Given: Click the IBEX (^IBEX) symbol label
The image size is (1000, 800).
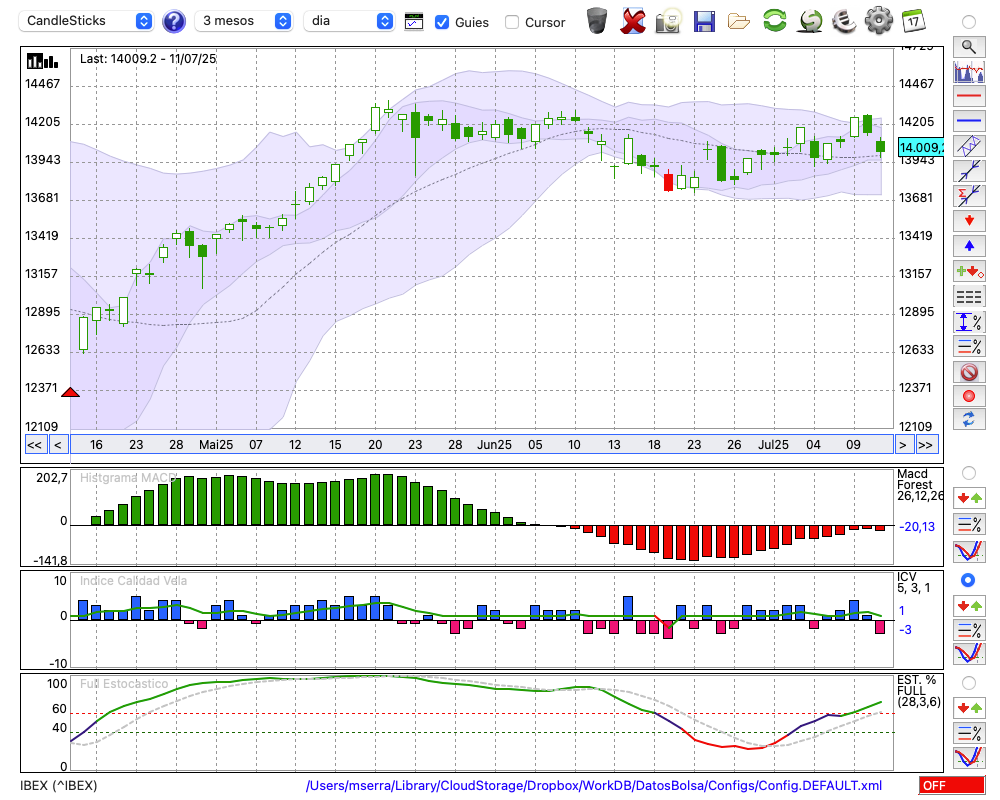Looking at the screenshot, I should click(x=59, y=785).
